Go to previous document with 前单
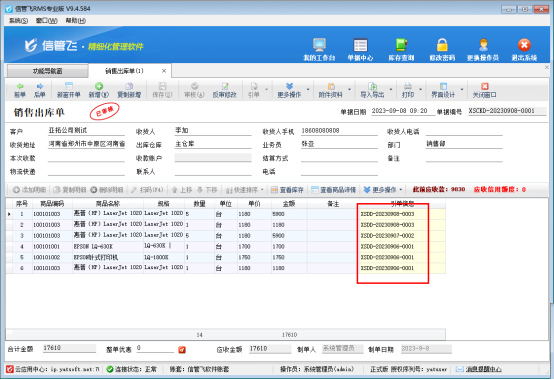The height and width of the screenshot is (380, 554). (20, 90)
